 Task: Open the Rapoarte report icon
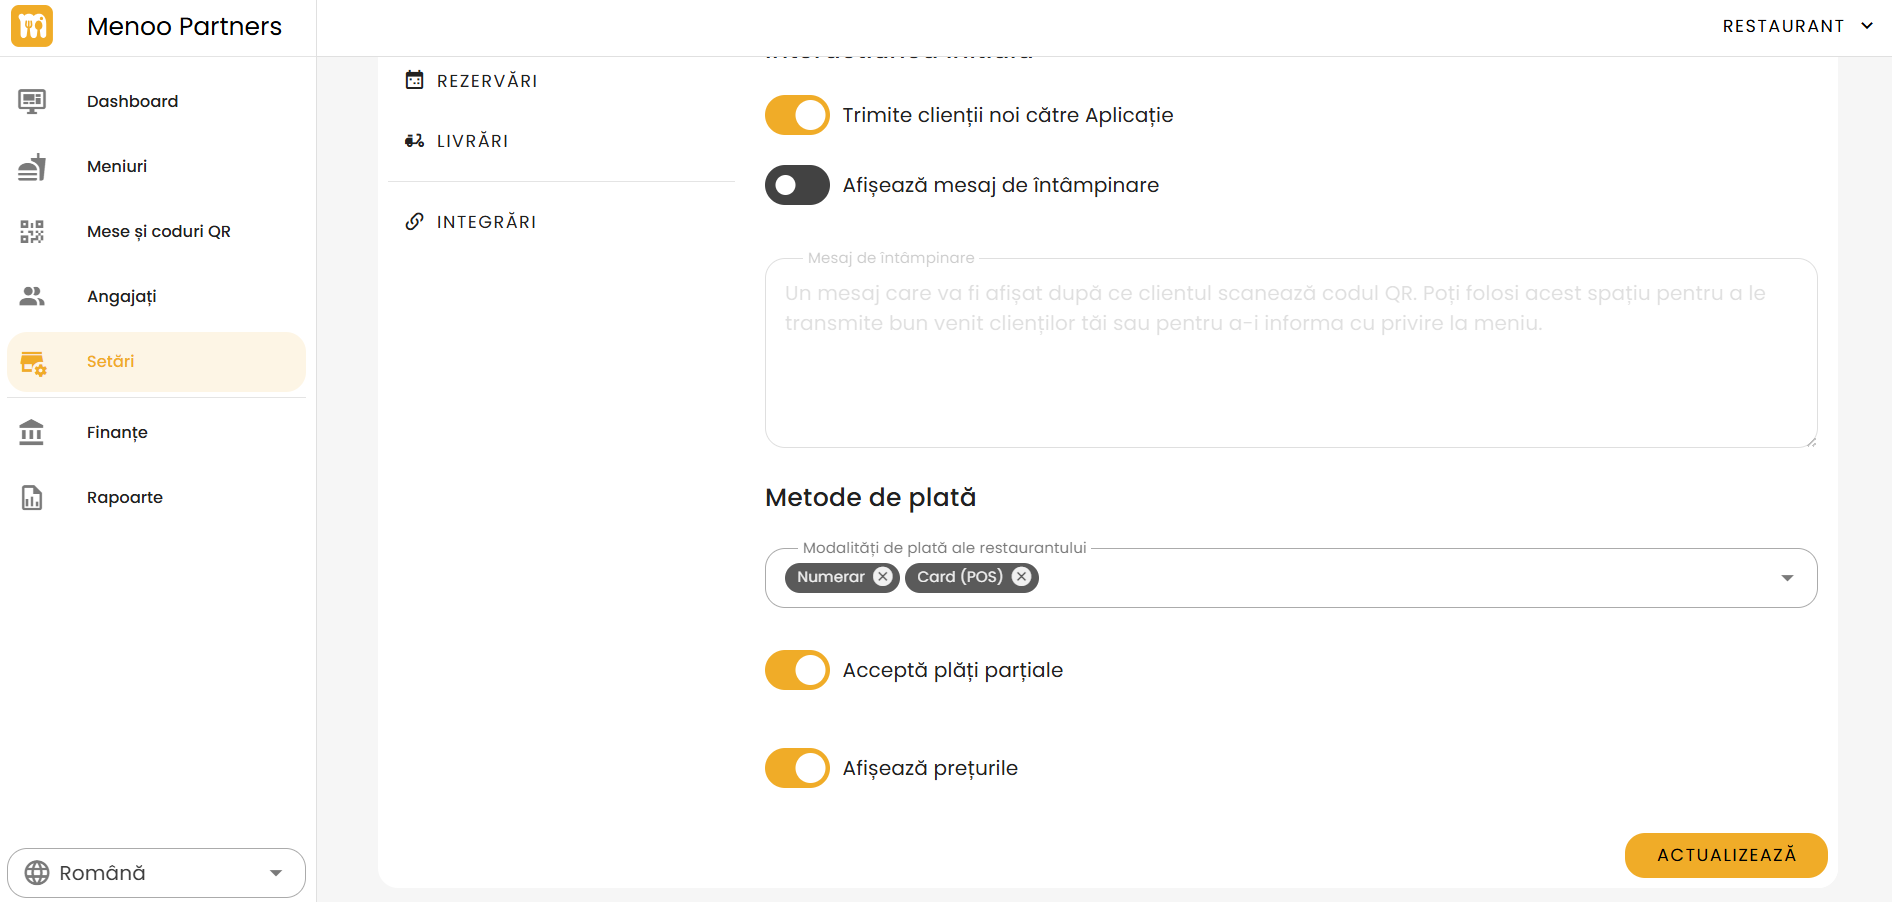[32, 497]
